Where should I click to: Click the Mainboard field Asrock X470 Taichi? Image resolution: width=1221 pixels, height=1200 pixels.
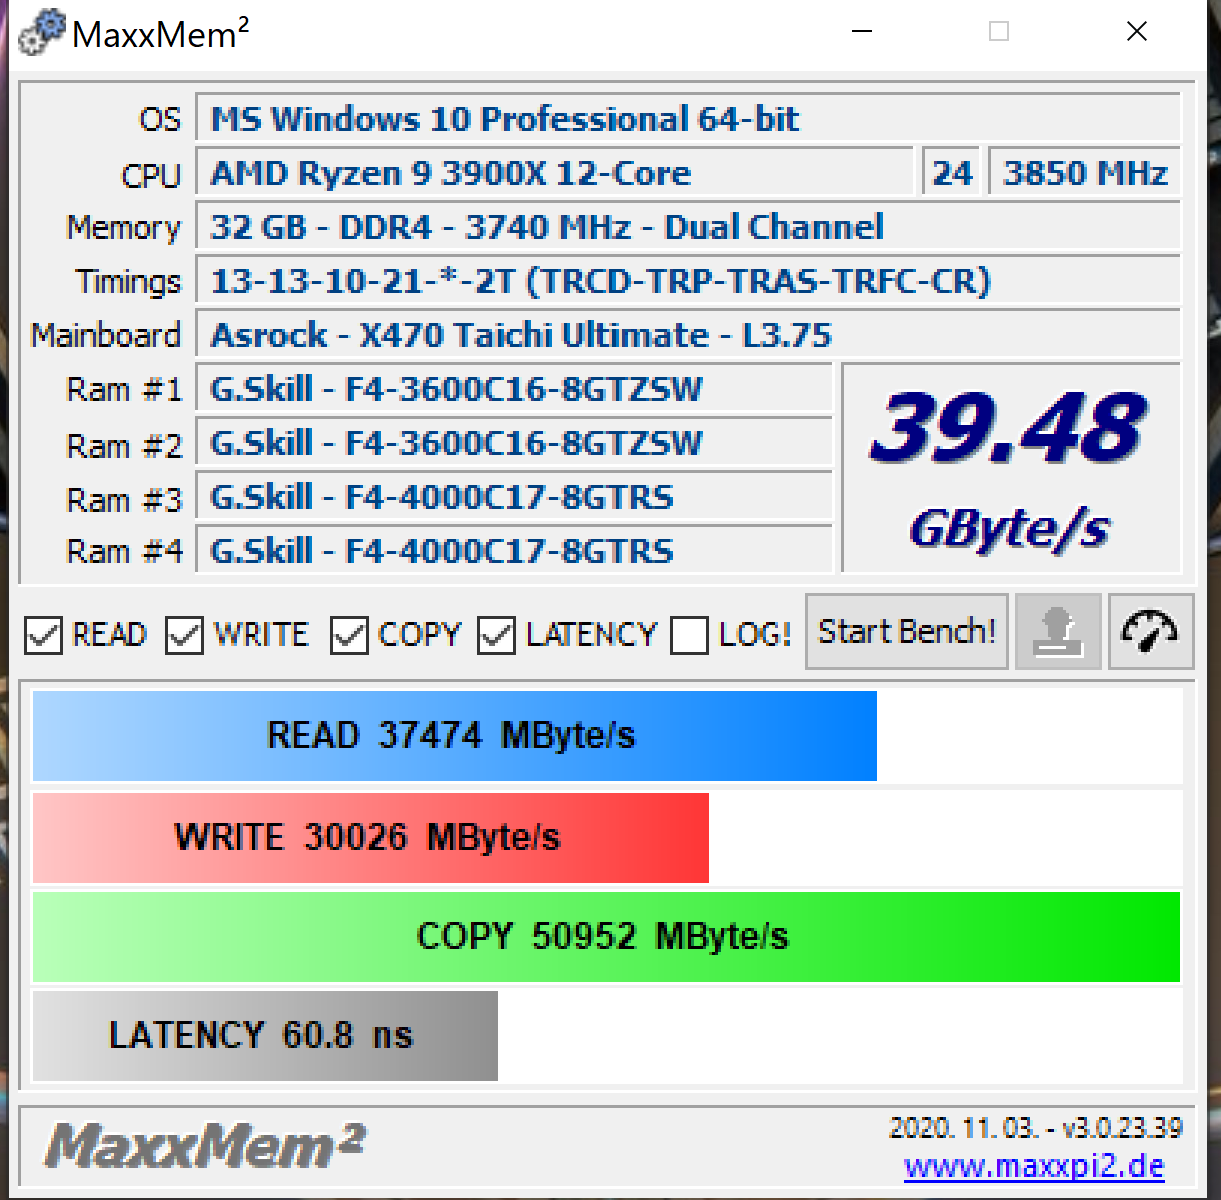click(688, 335)
